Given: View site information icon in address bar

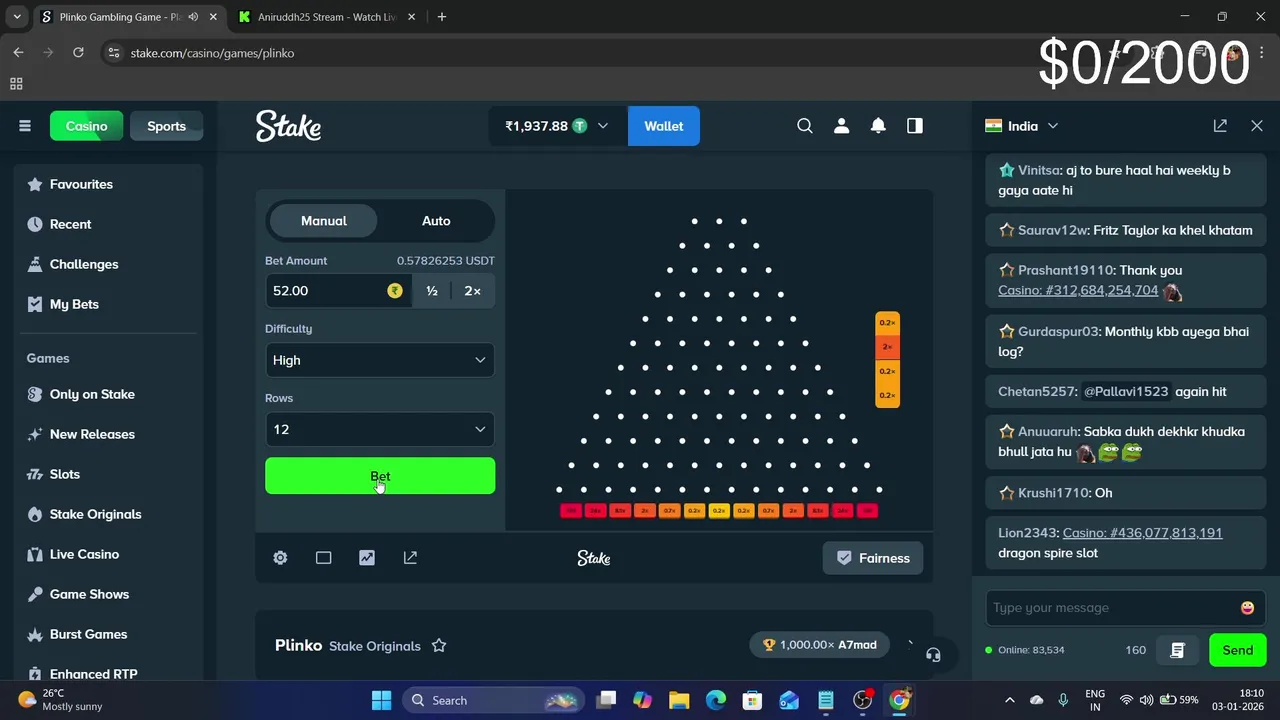Looking at the screenshot, I should coord(114,53).
